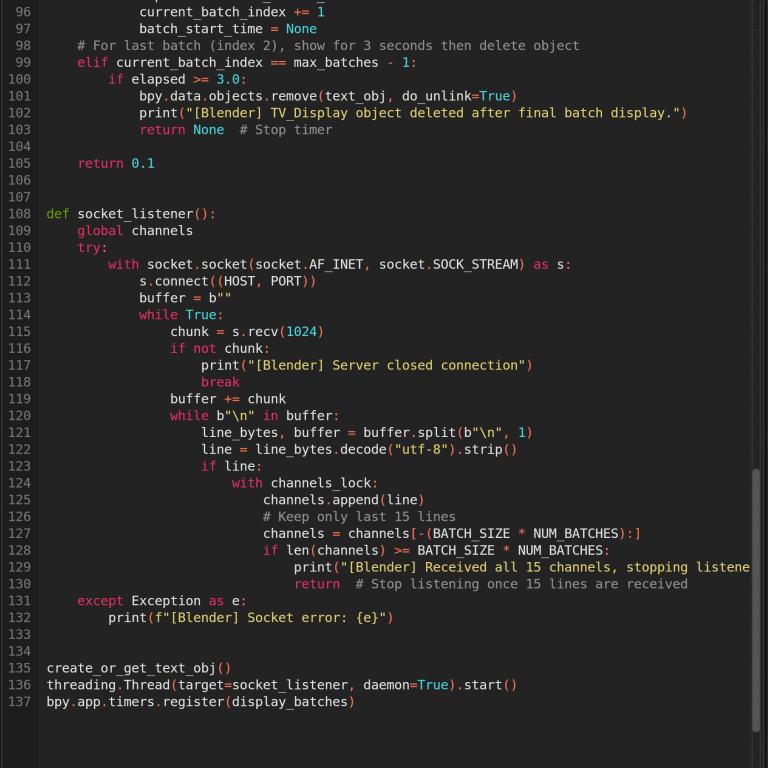Viewport: 768px width, 768px height.
Task: Click 'buffer += chunk' on line 119
Action: [228, 399]
